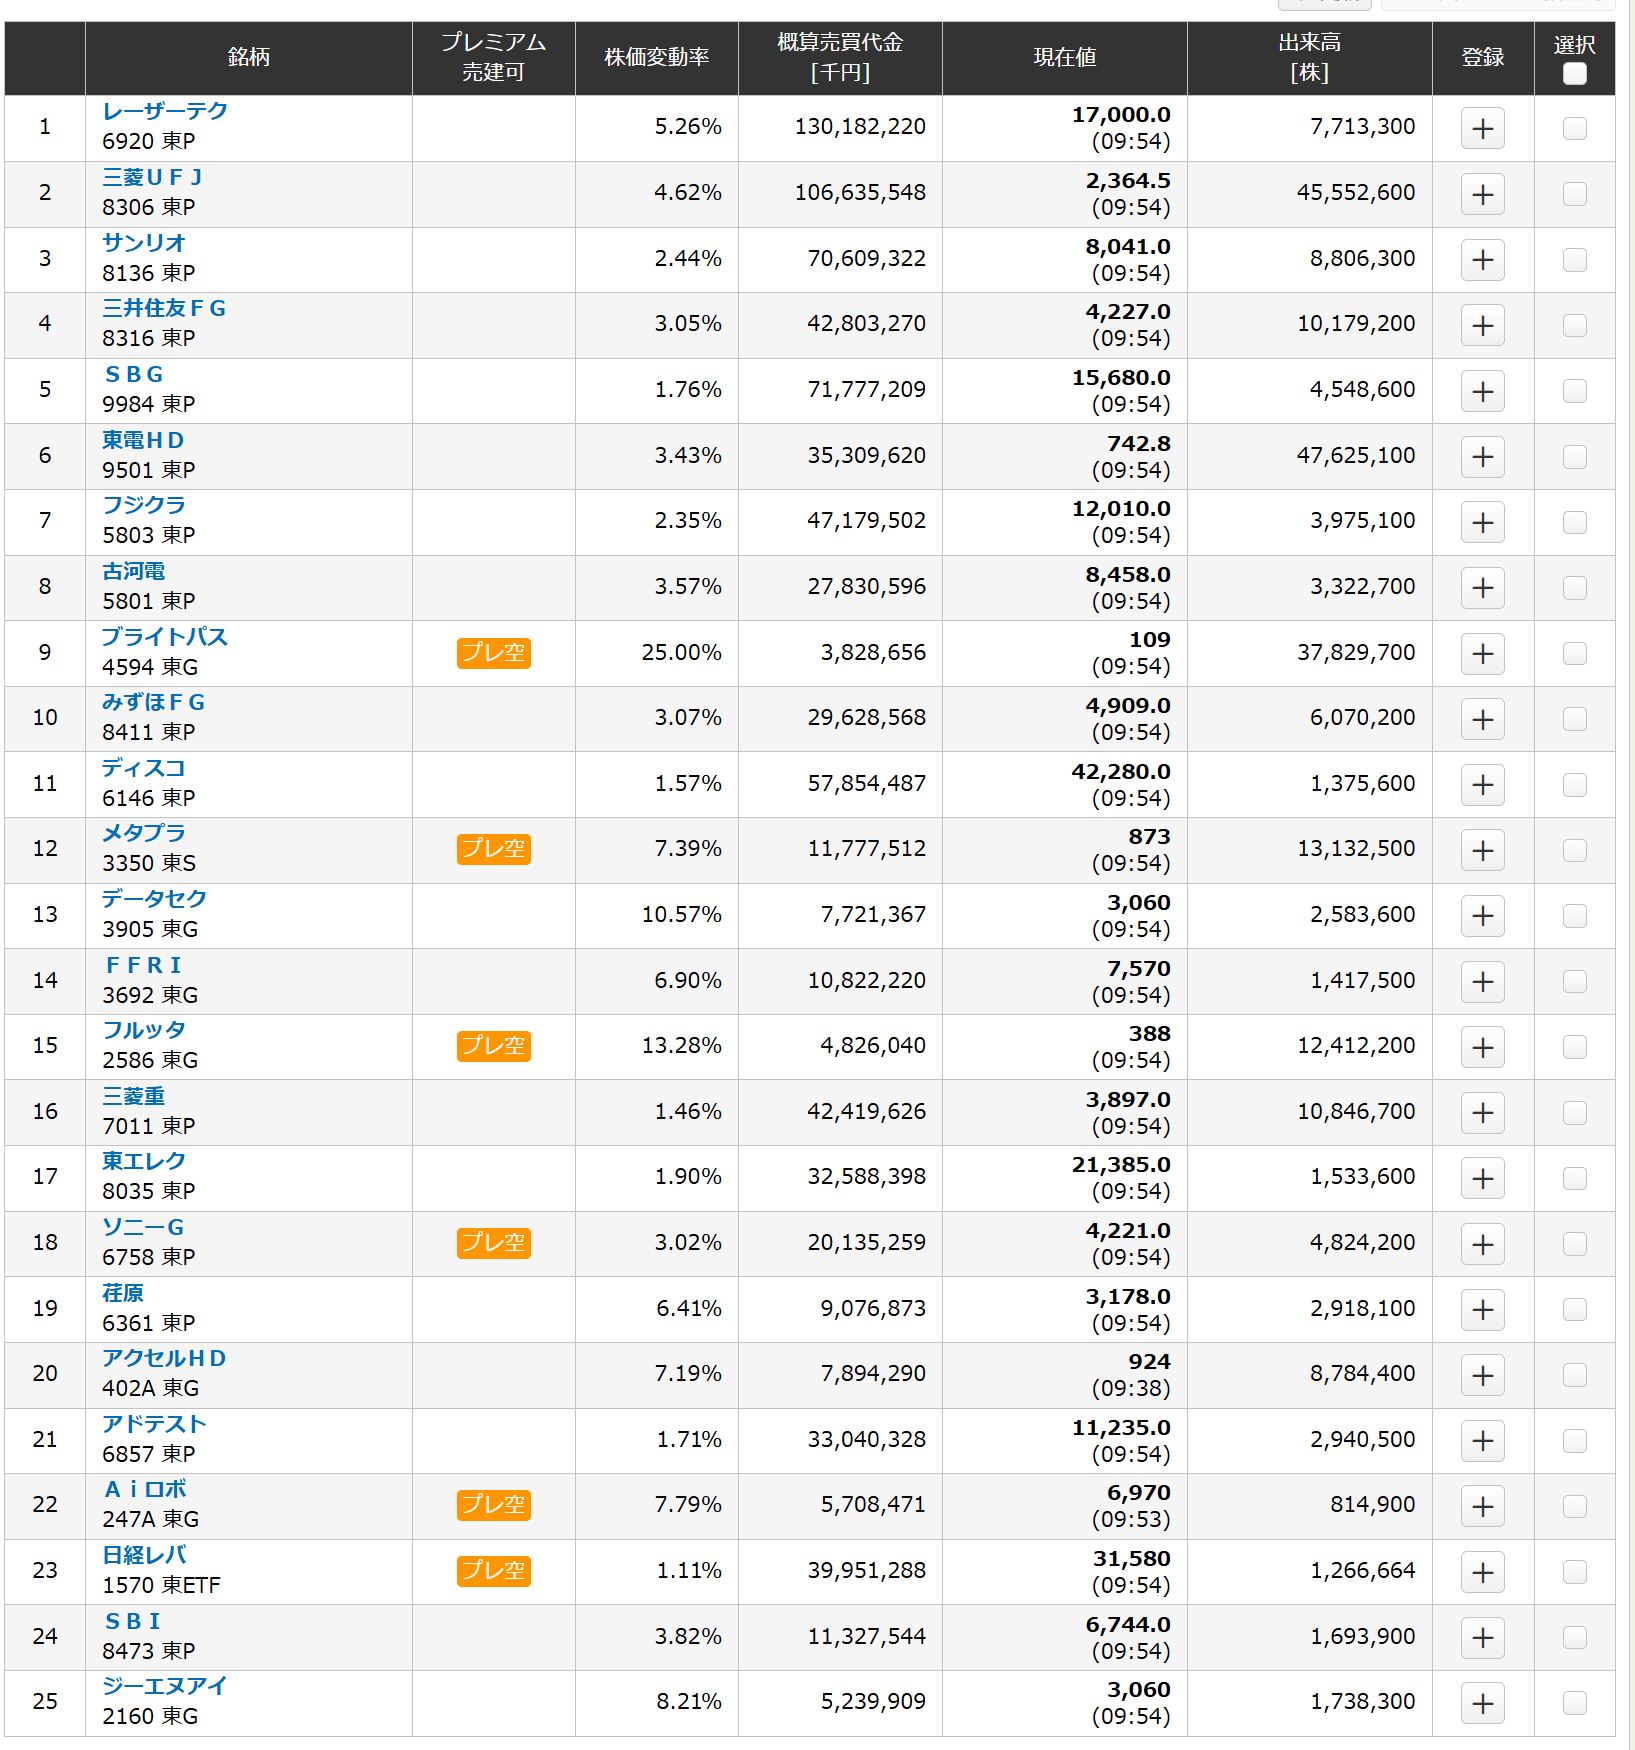The height and width of the screenshot is (1750, 1635).
Task: Click the 出来高 column header
Action: (x=1309, y=57)
